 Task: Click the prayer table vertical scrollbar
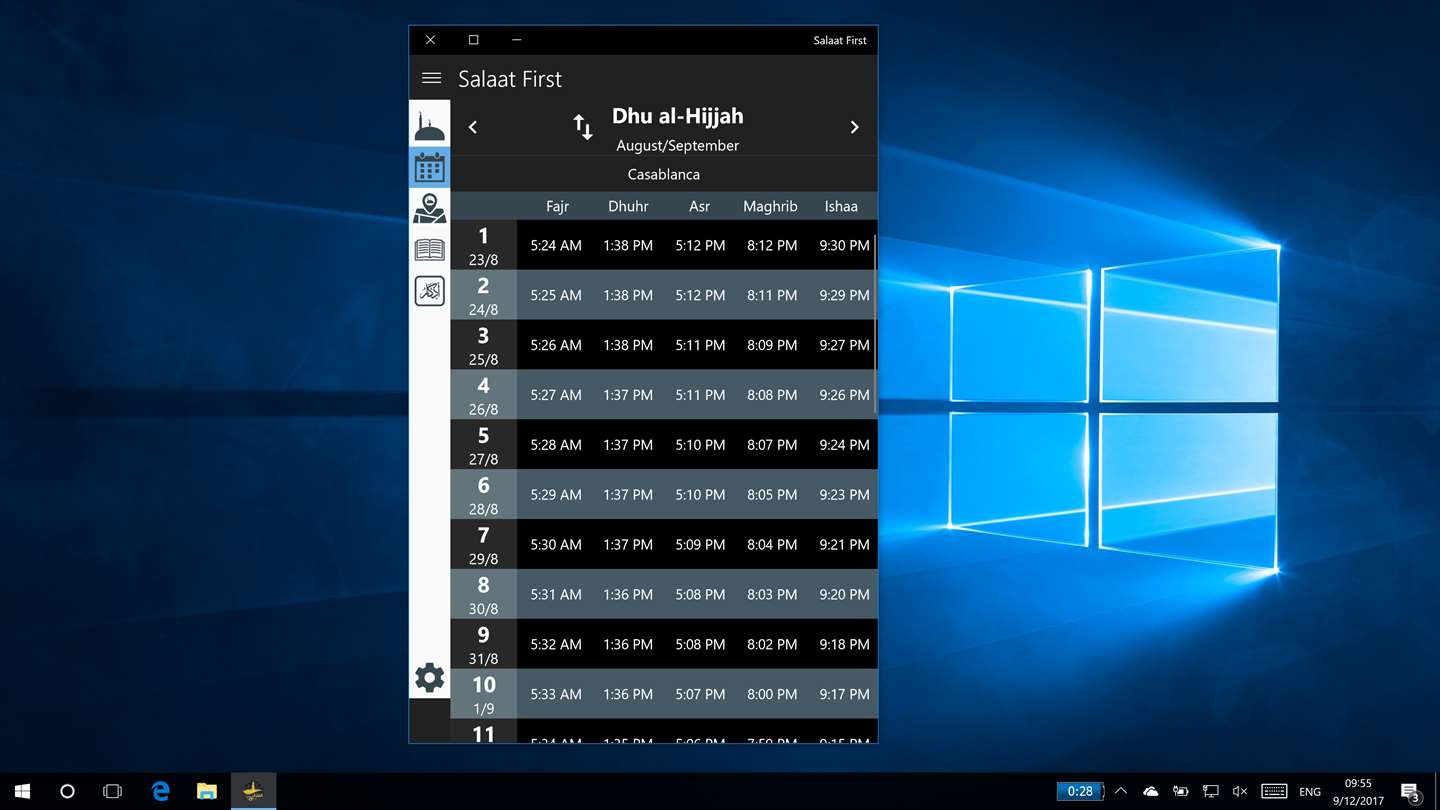pos(875,324)
